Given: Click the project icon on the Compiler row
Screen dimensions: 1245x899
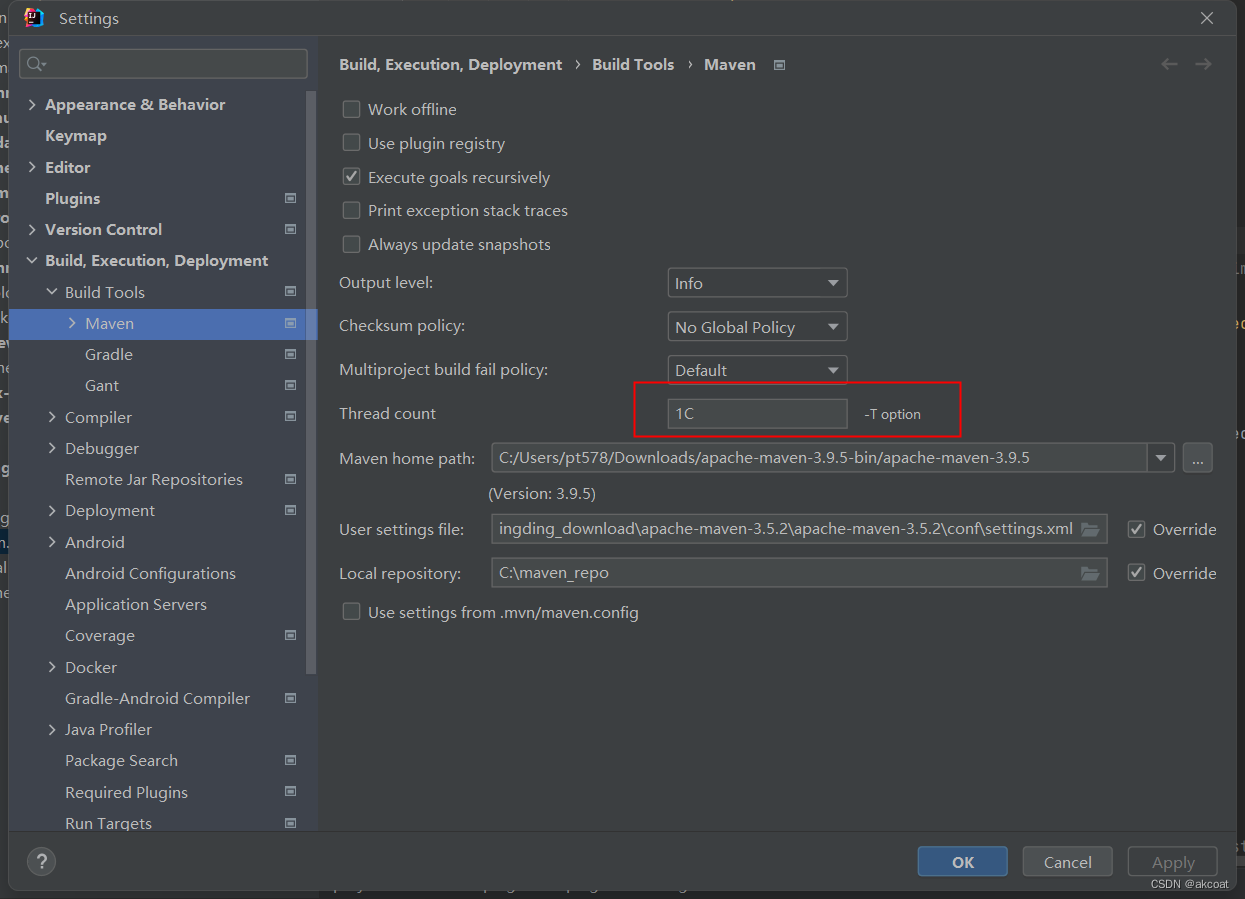Looking at the screenshot, I should tap(290, 417).
